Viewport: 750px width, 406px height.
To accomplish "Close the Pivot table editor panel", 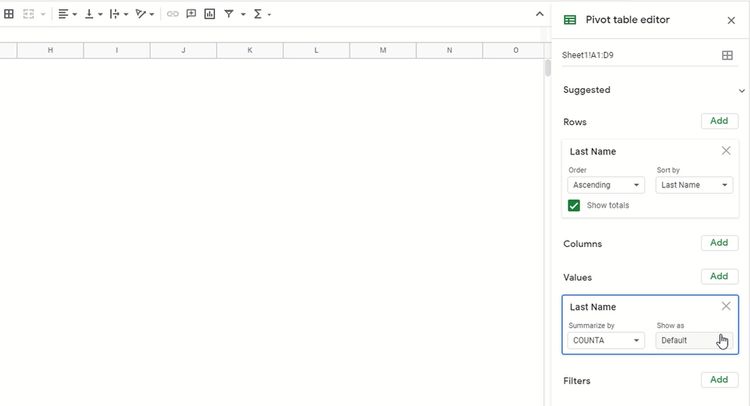I will tap(731, 20).
